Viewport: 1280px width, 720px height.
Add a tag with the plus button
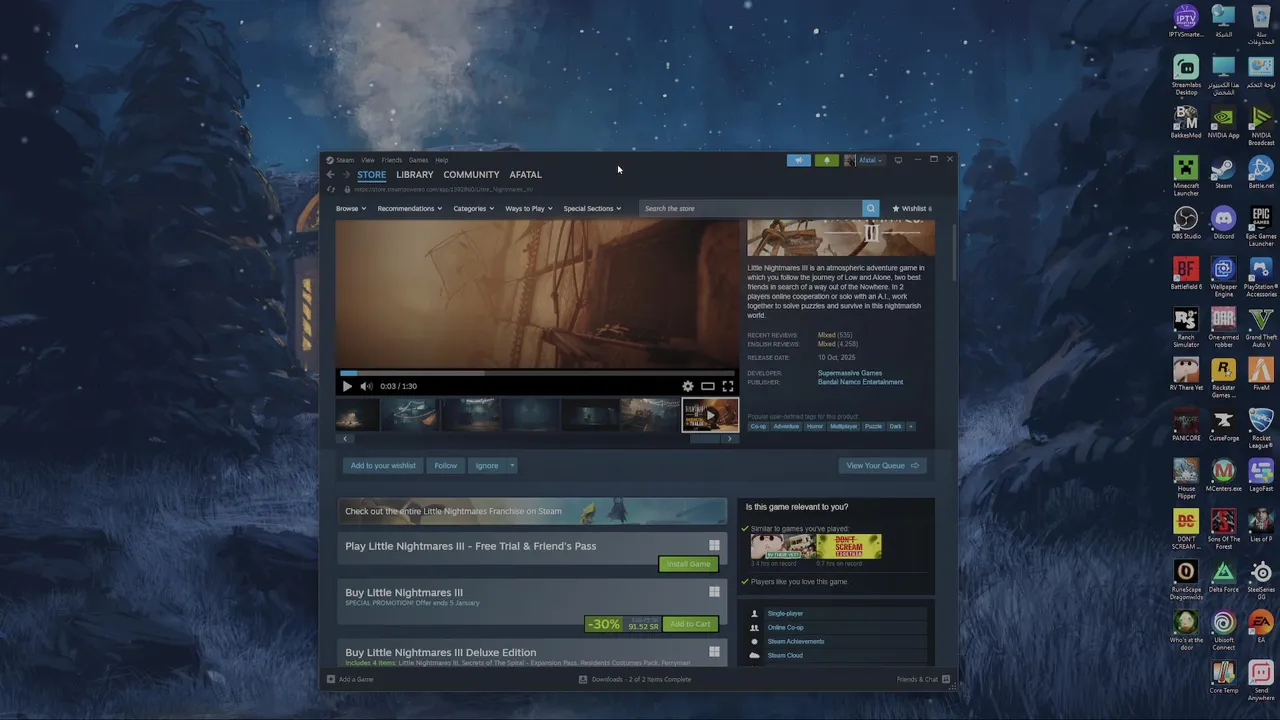click(x=910, y=427)
